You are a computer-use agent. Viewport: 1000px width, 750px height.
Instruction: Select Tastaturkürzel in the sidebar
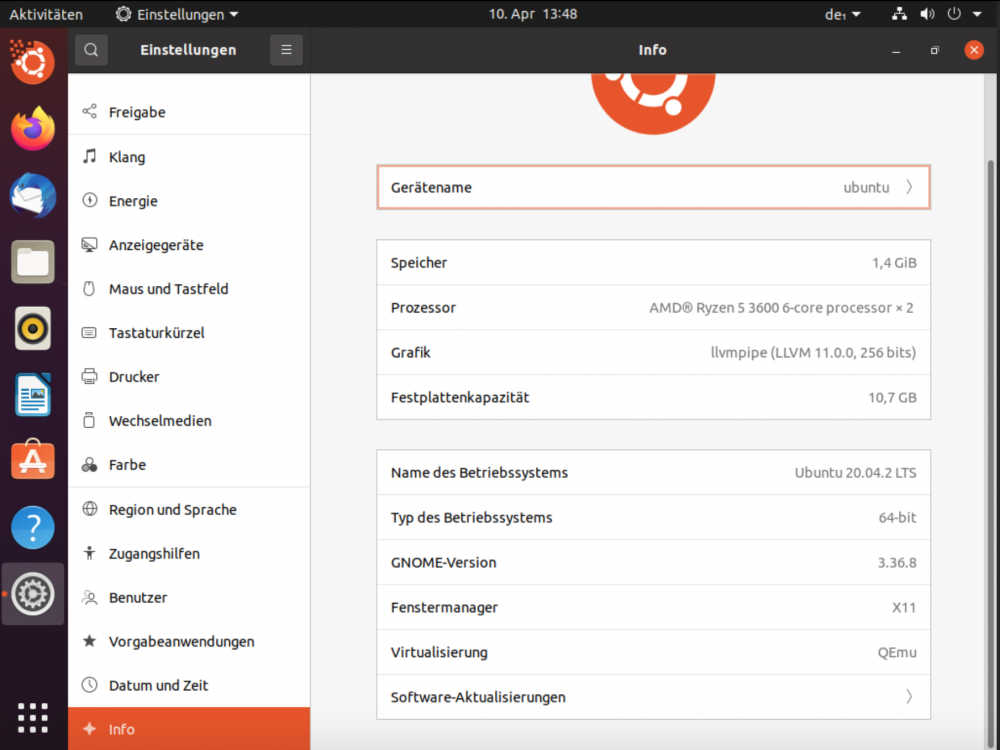(x=189, y=333)
